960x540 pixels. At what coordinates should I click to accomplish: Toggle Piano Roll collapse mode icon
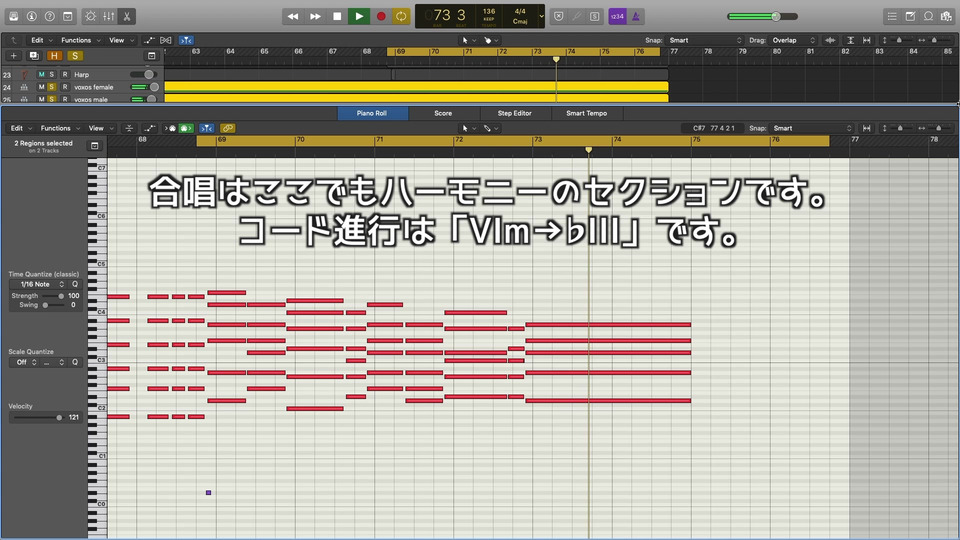[x=129, y=129]
